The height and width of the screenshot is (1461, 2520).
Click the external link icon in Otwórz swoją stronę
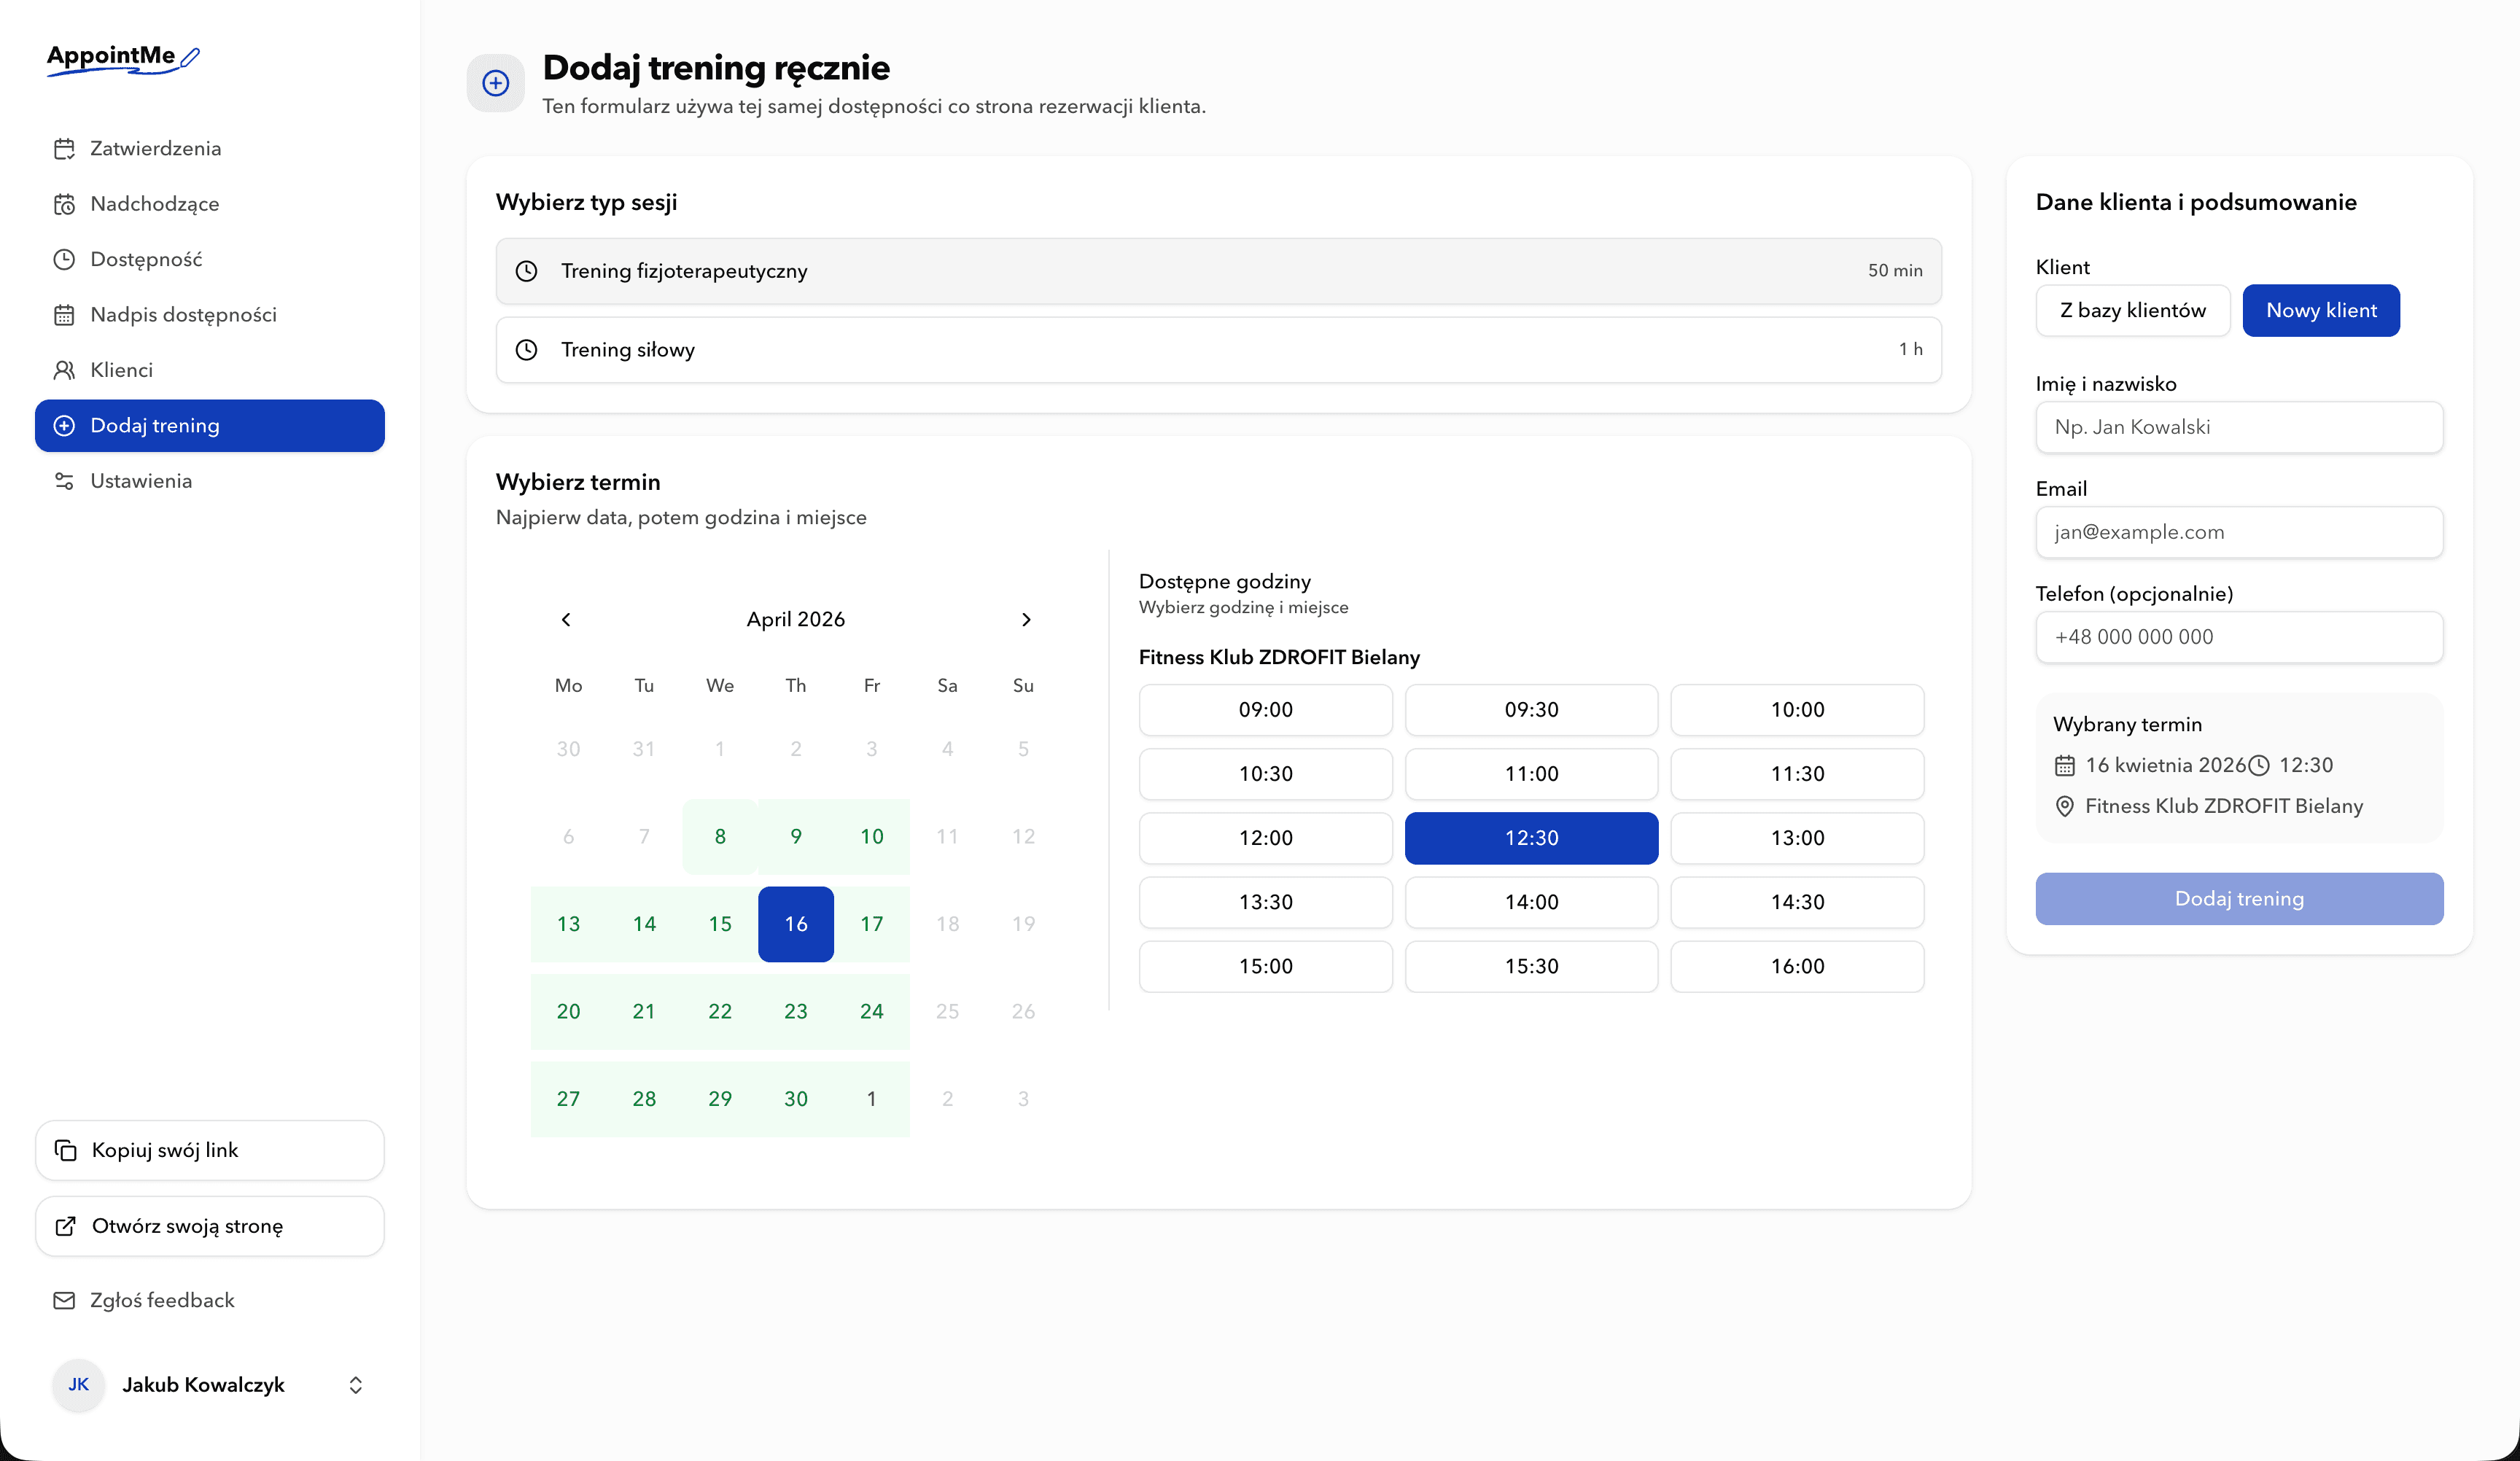coord(66,1226)
